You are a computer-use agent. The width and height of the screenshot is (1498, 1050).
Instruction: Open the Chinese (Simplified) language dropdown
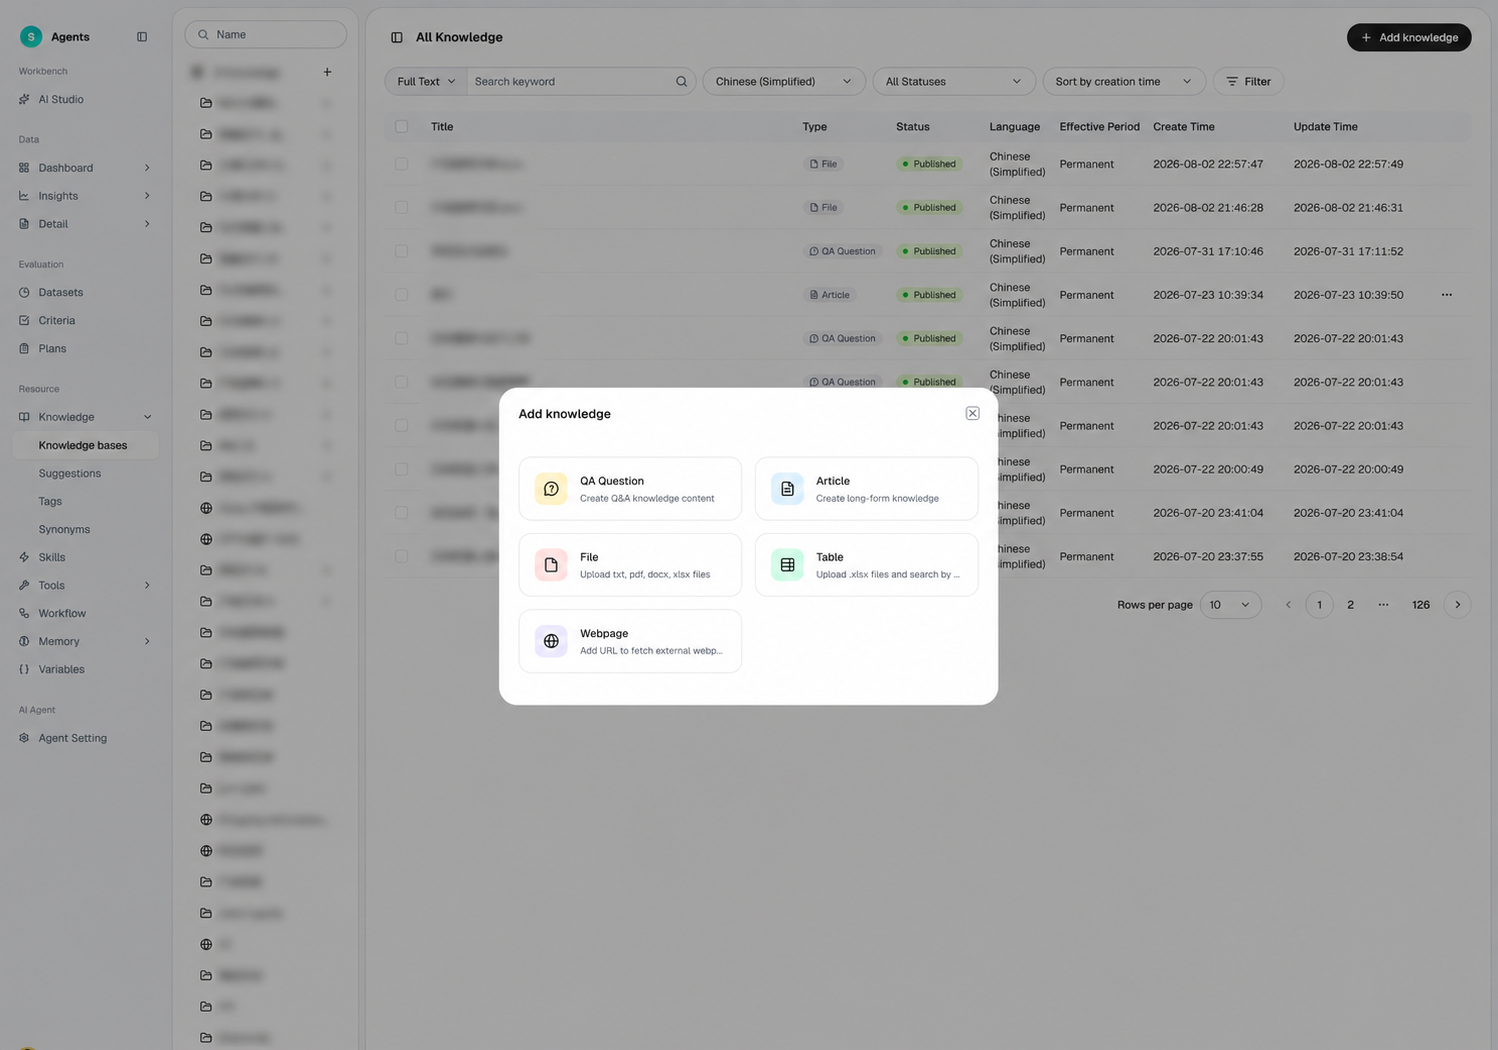point(784,81)
